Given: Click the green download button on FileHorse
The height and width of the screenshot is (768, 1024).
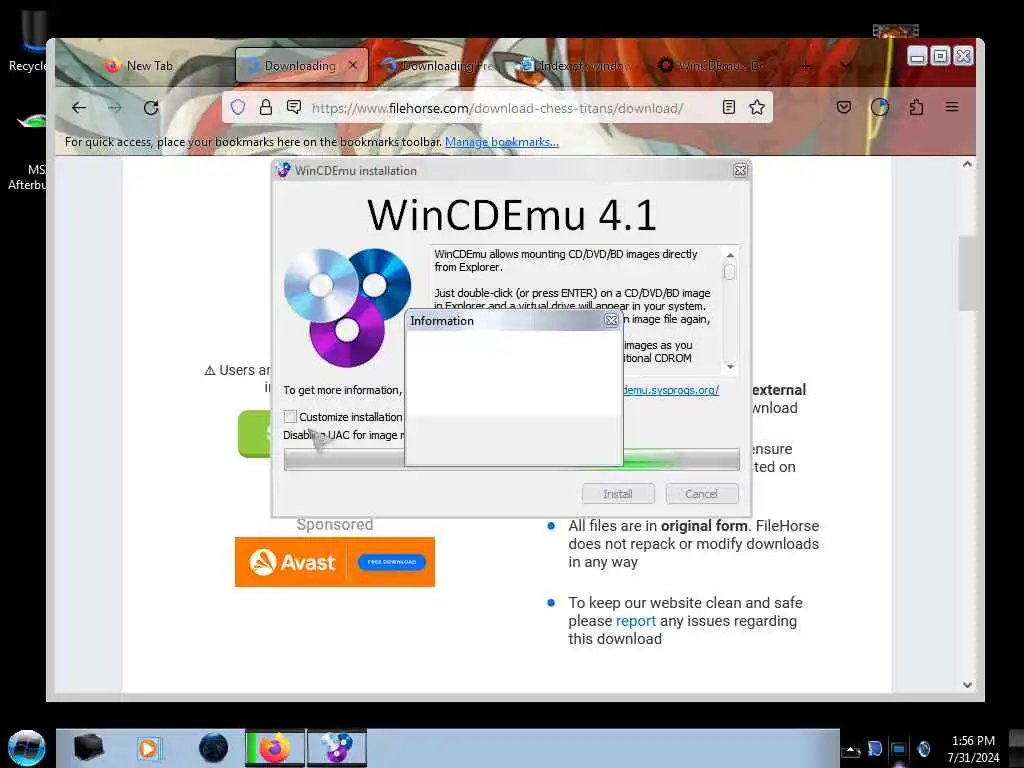Looking at the screenshot, I should click(x=255, y=434).
